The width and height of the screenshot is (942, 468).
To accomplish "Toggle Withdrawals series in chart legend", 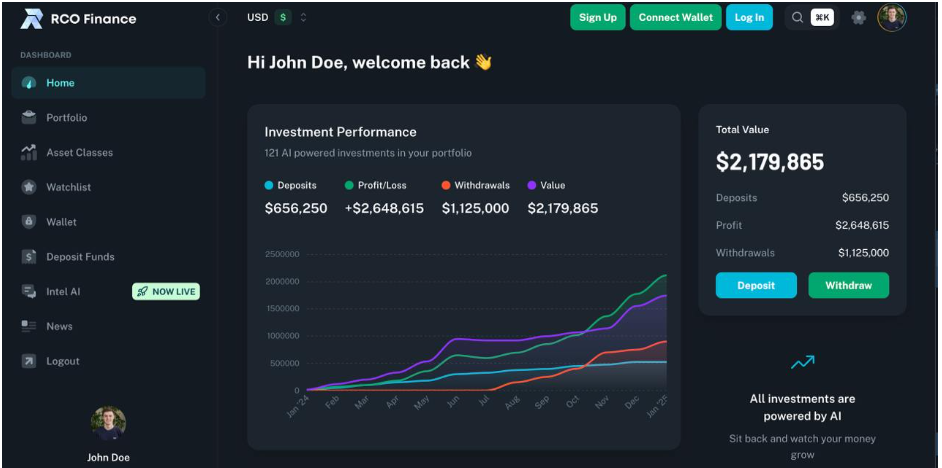I will 475,186.
